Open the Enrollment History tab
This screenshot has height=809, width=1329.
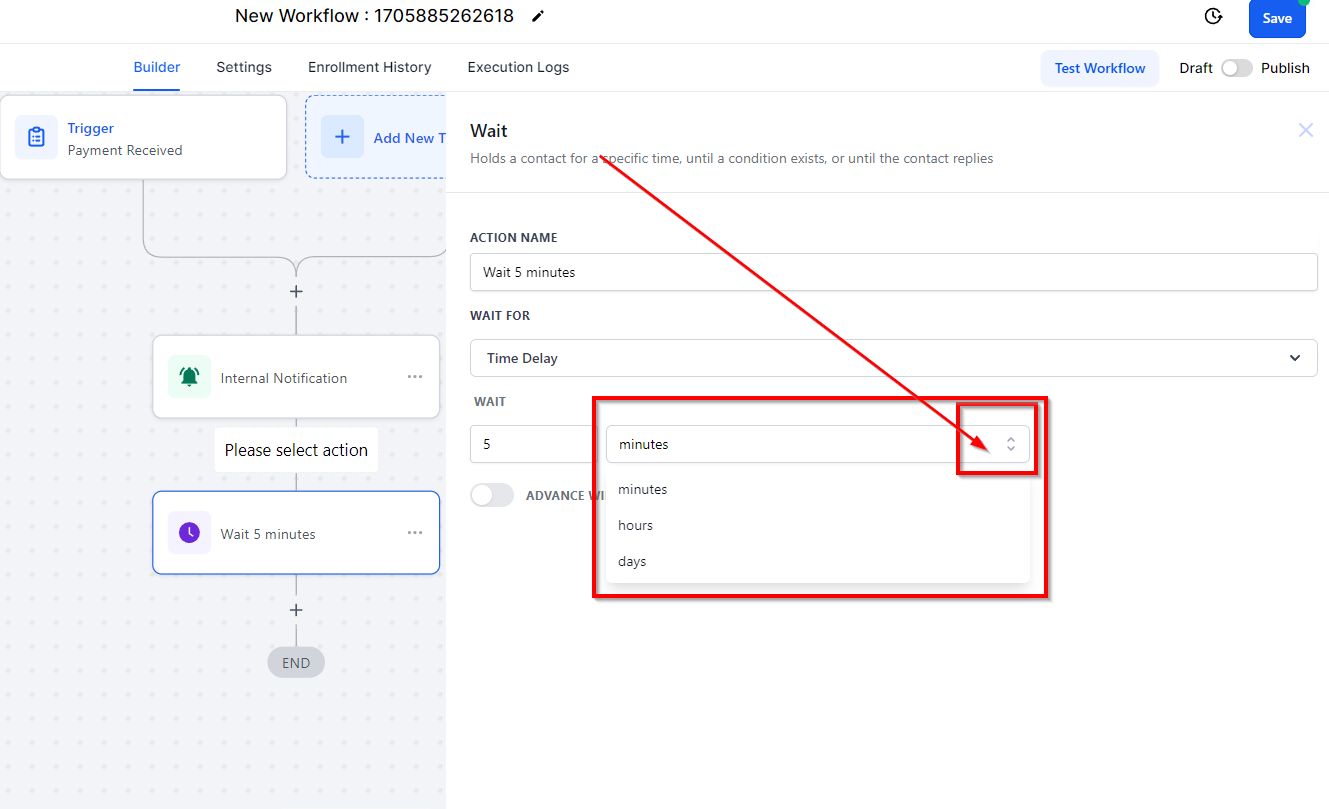(x=370, y=67)
